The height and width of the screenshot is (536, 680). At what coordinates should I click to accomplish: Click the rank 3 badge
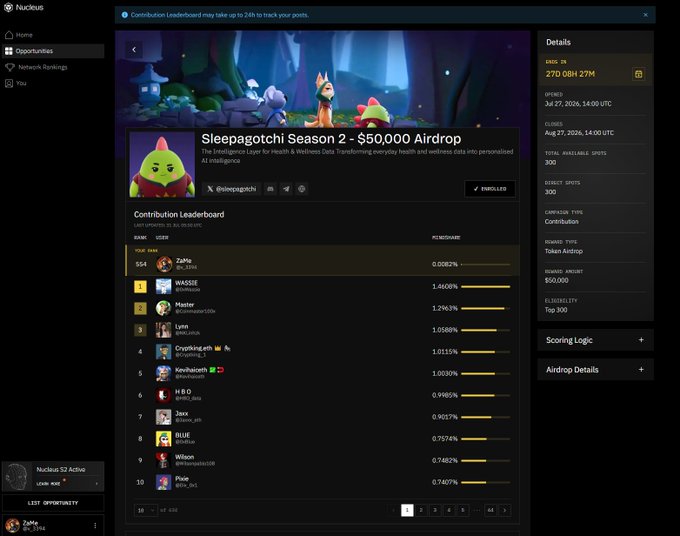coord(140,330)
